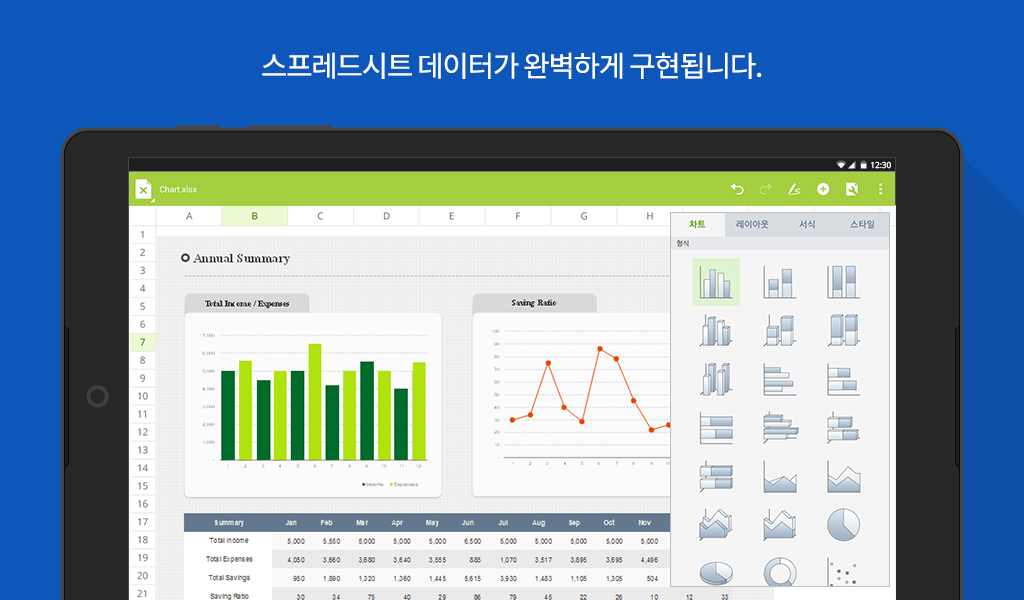1024x600 pixels.
Task: Click the Undo arrow
Action: click(x=737, y=189)
